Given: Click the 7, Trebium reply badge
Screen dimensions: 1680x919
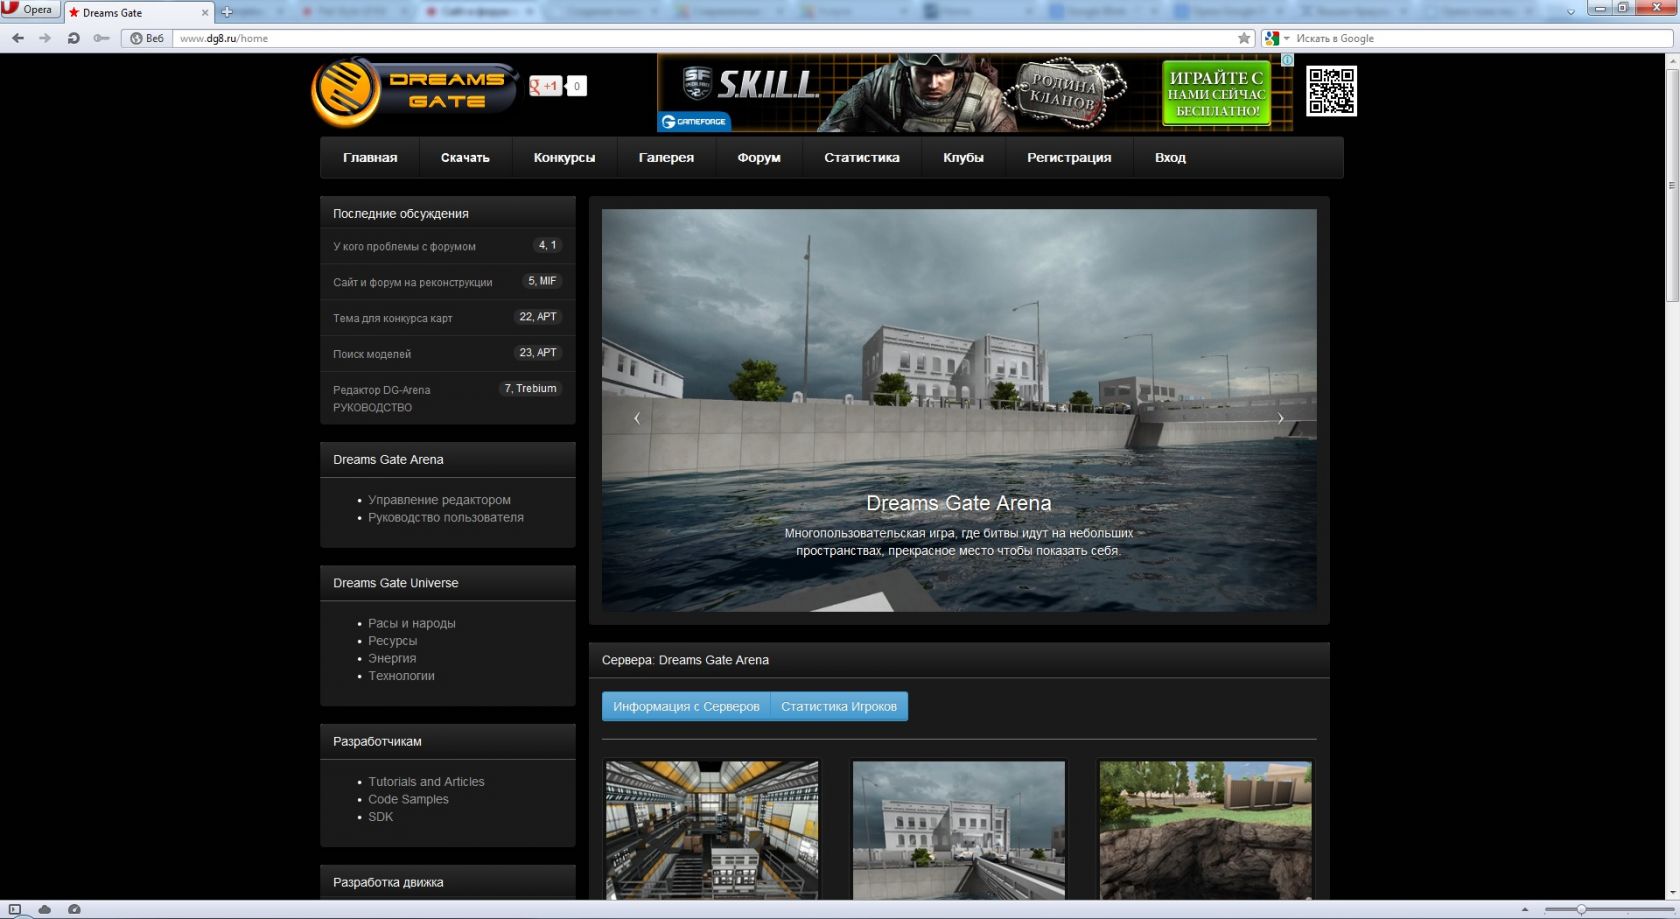Looking at the screenshot, I should (530, 389).
